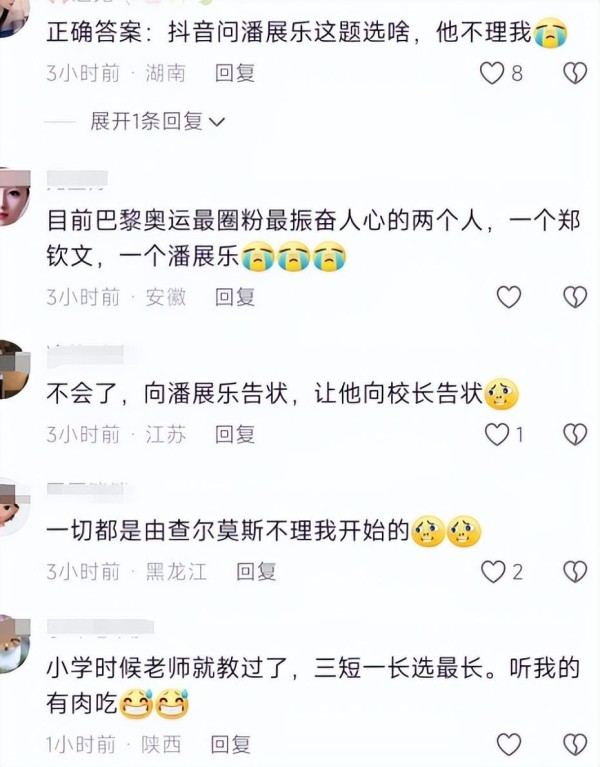The image size is (600, 767).
Task: Open avatar of the Anhui commenter
Action: click(13, 196)
